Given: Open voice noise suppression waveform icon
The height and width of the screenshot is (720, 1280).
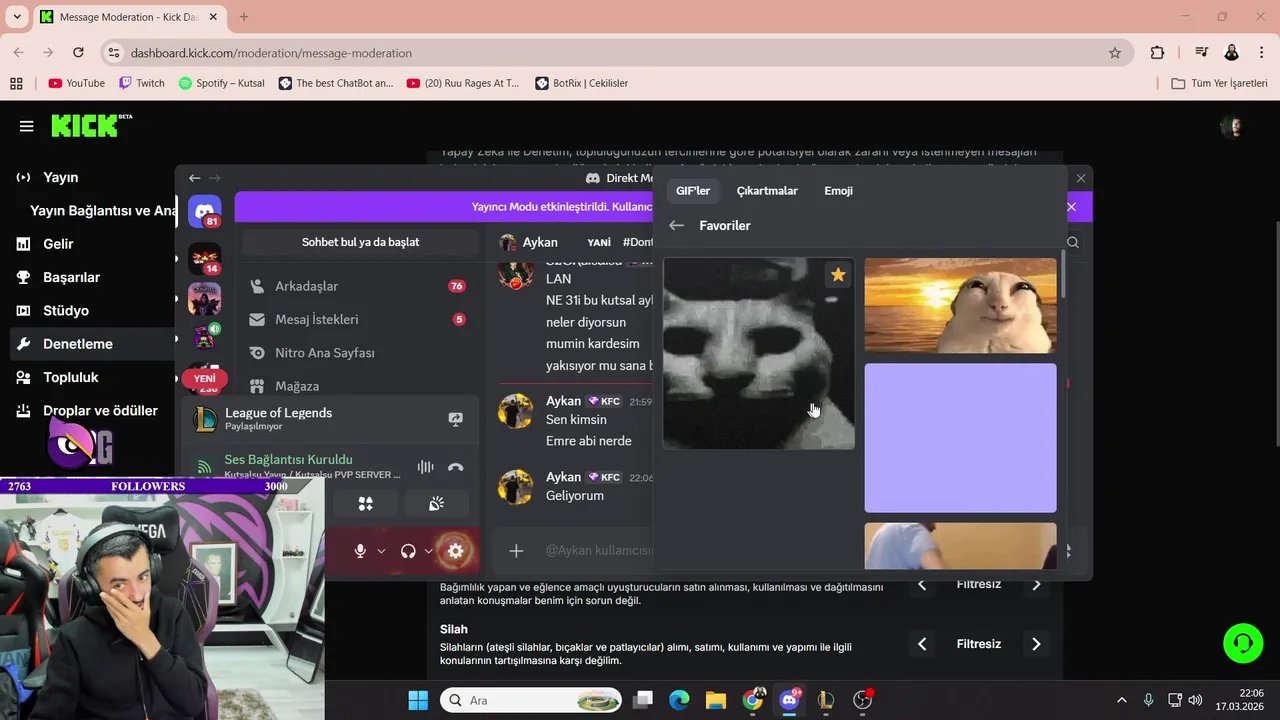Looking at the screenshot, I should point(425,467).
